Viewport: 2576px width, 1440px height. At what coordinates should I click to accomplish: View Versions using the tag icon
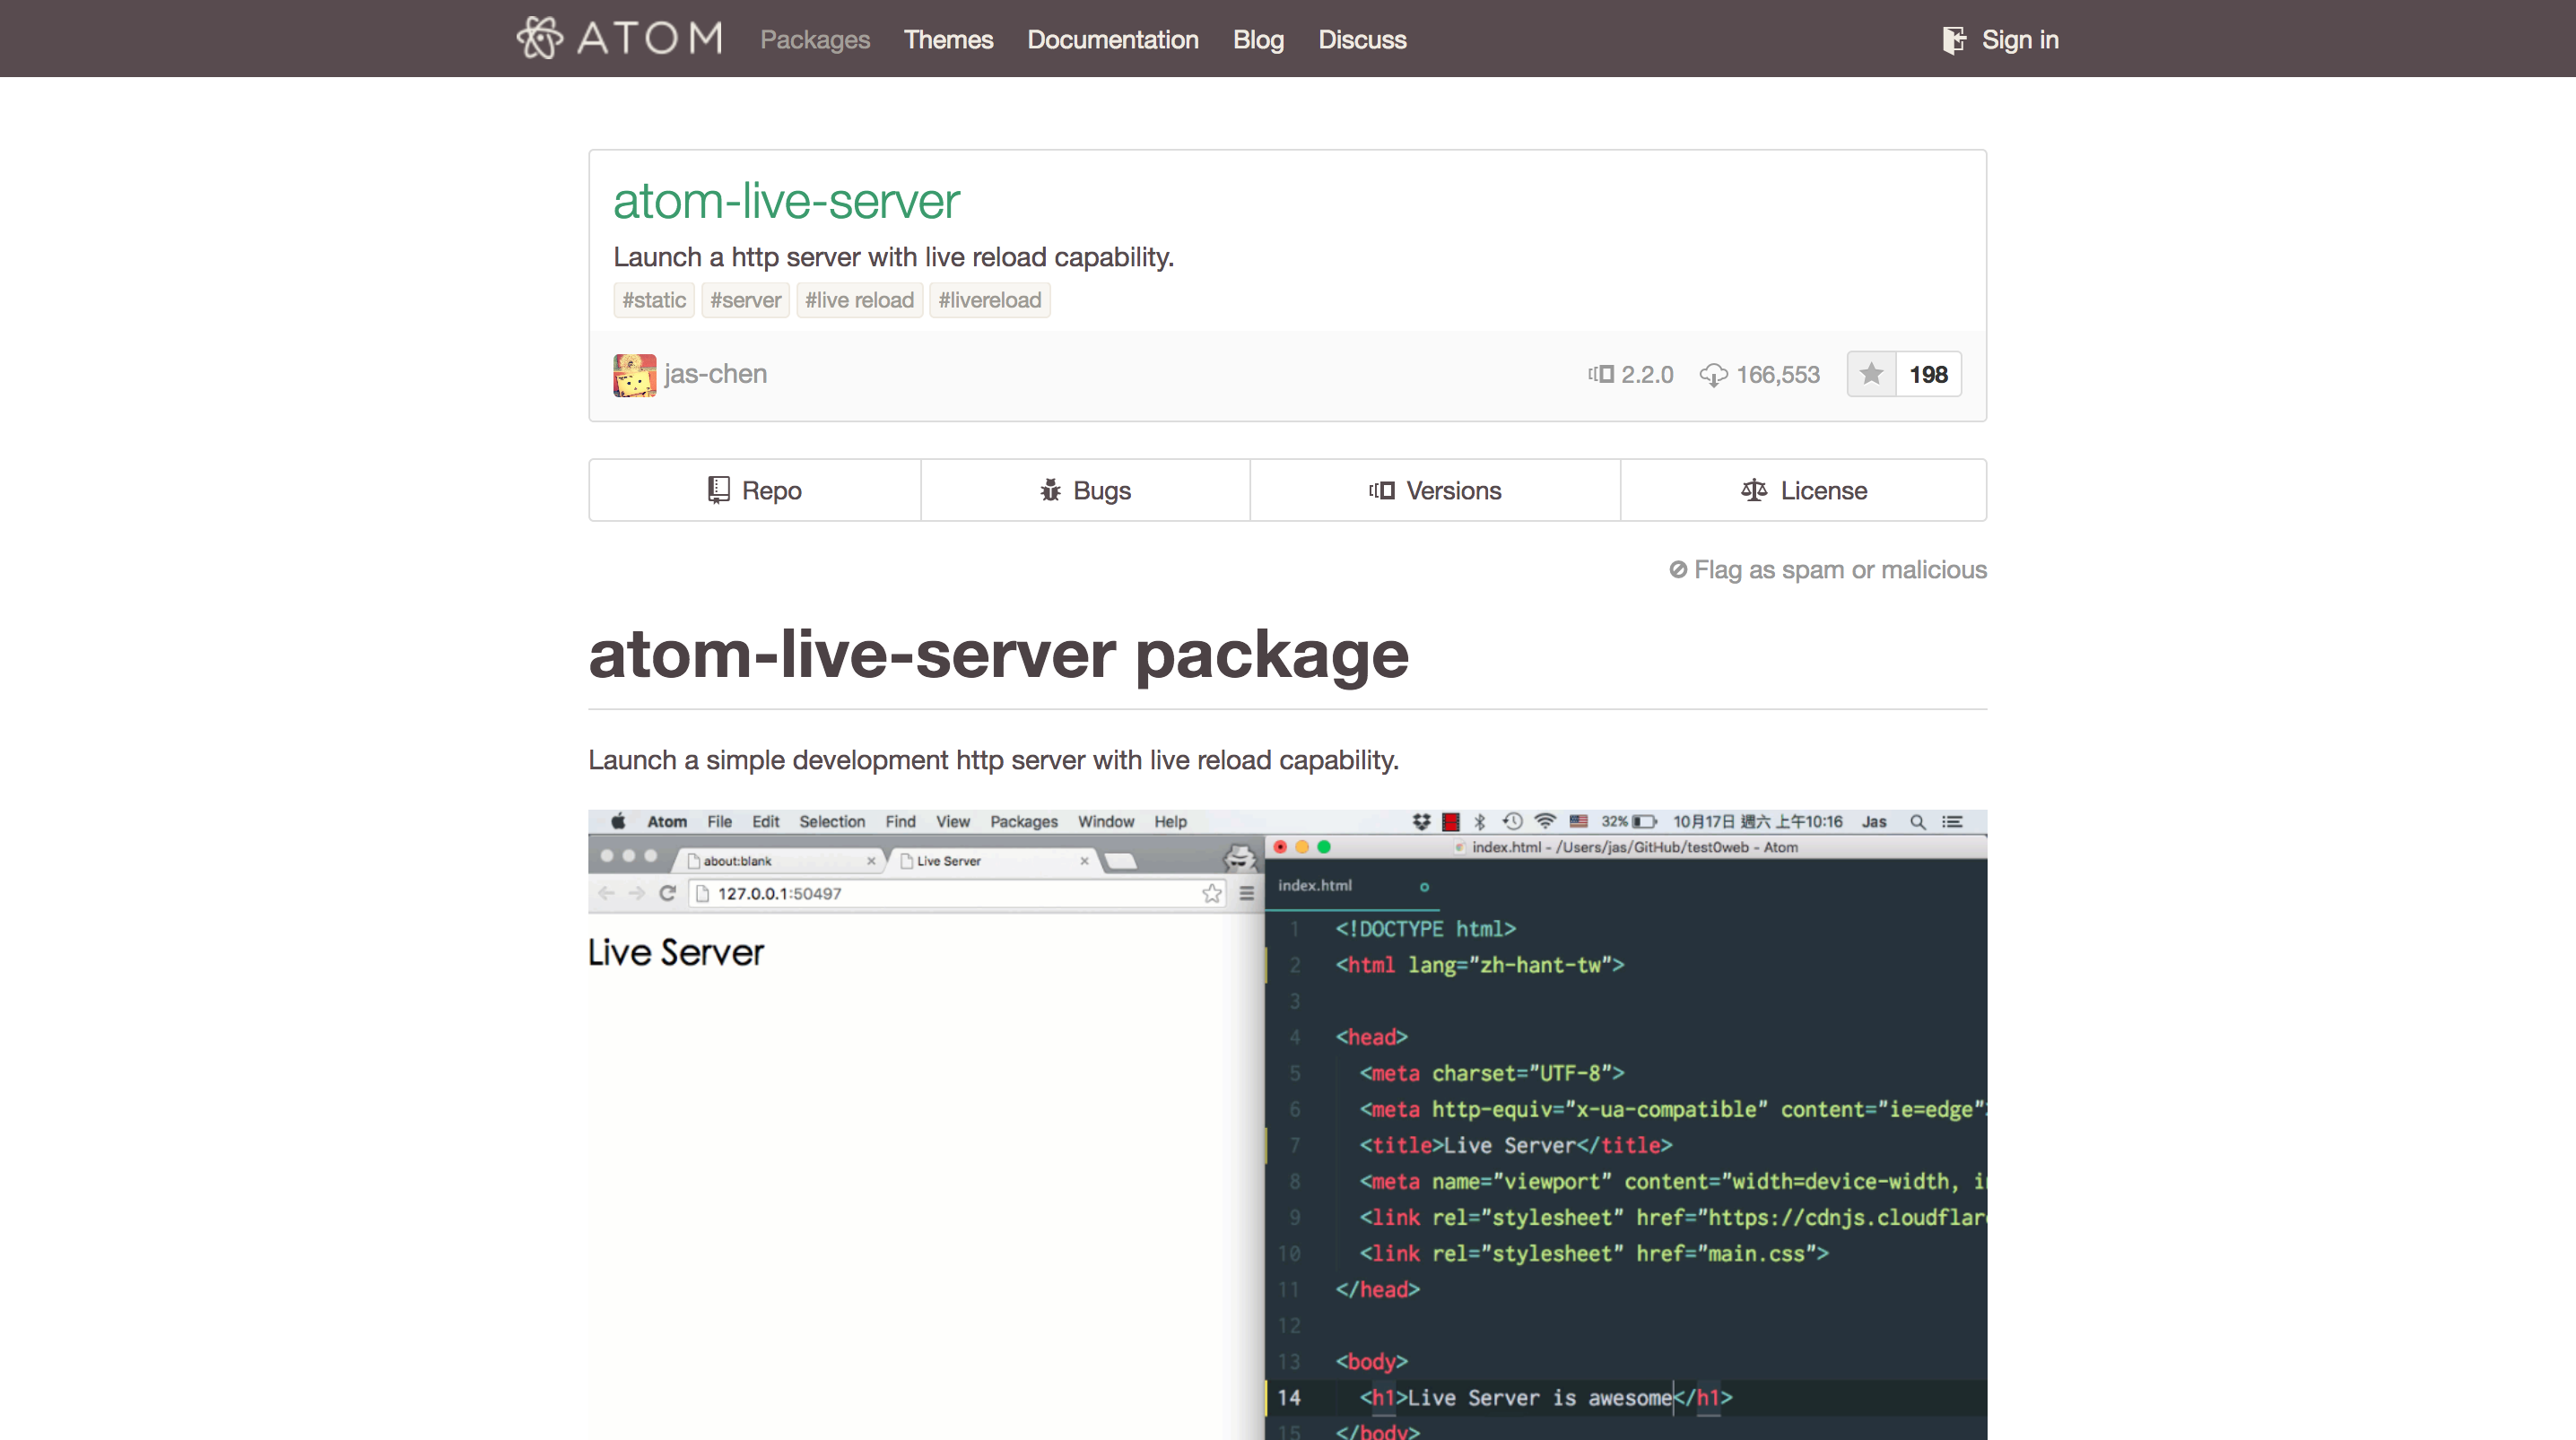1383,490
